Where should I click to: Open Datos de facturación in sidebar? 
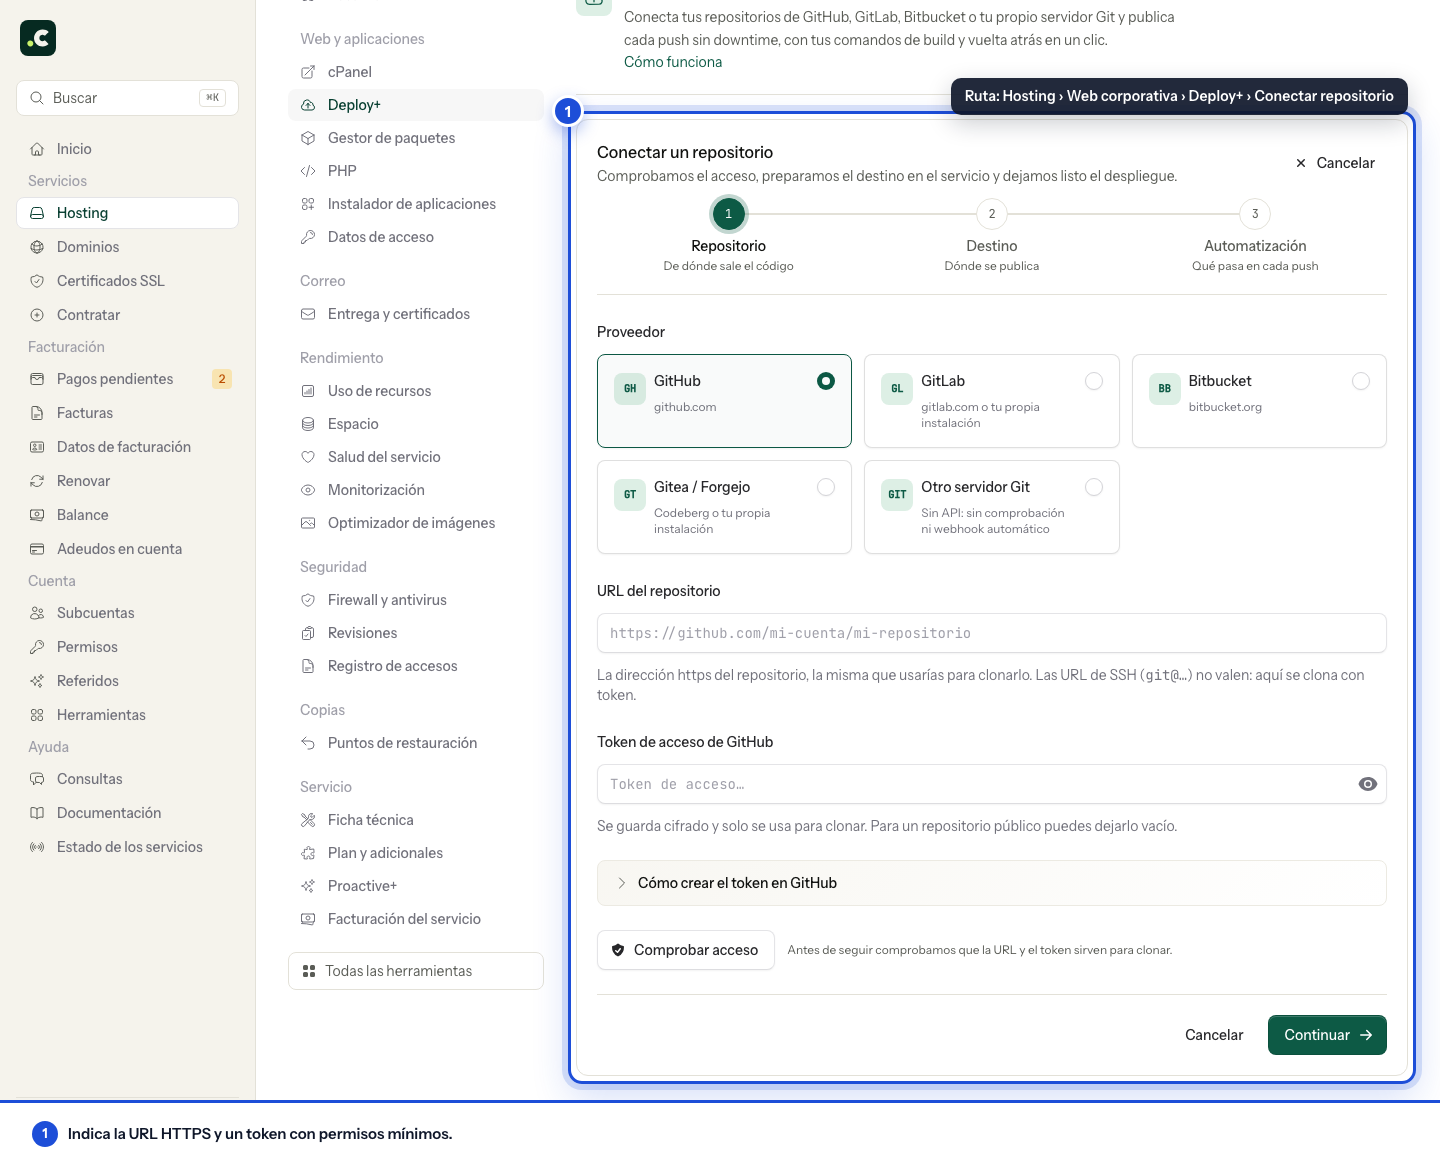click(127, 447)
